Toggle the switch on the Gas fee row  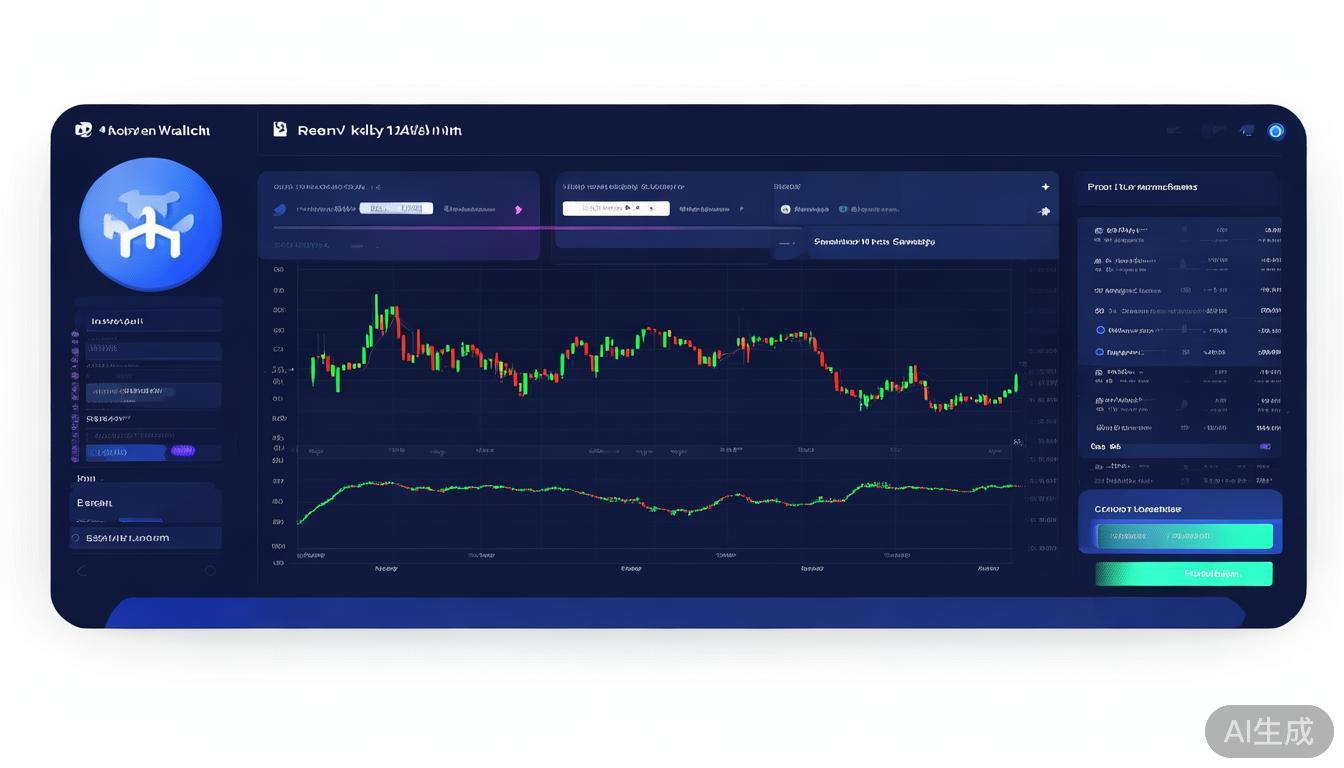(1264, 447)
